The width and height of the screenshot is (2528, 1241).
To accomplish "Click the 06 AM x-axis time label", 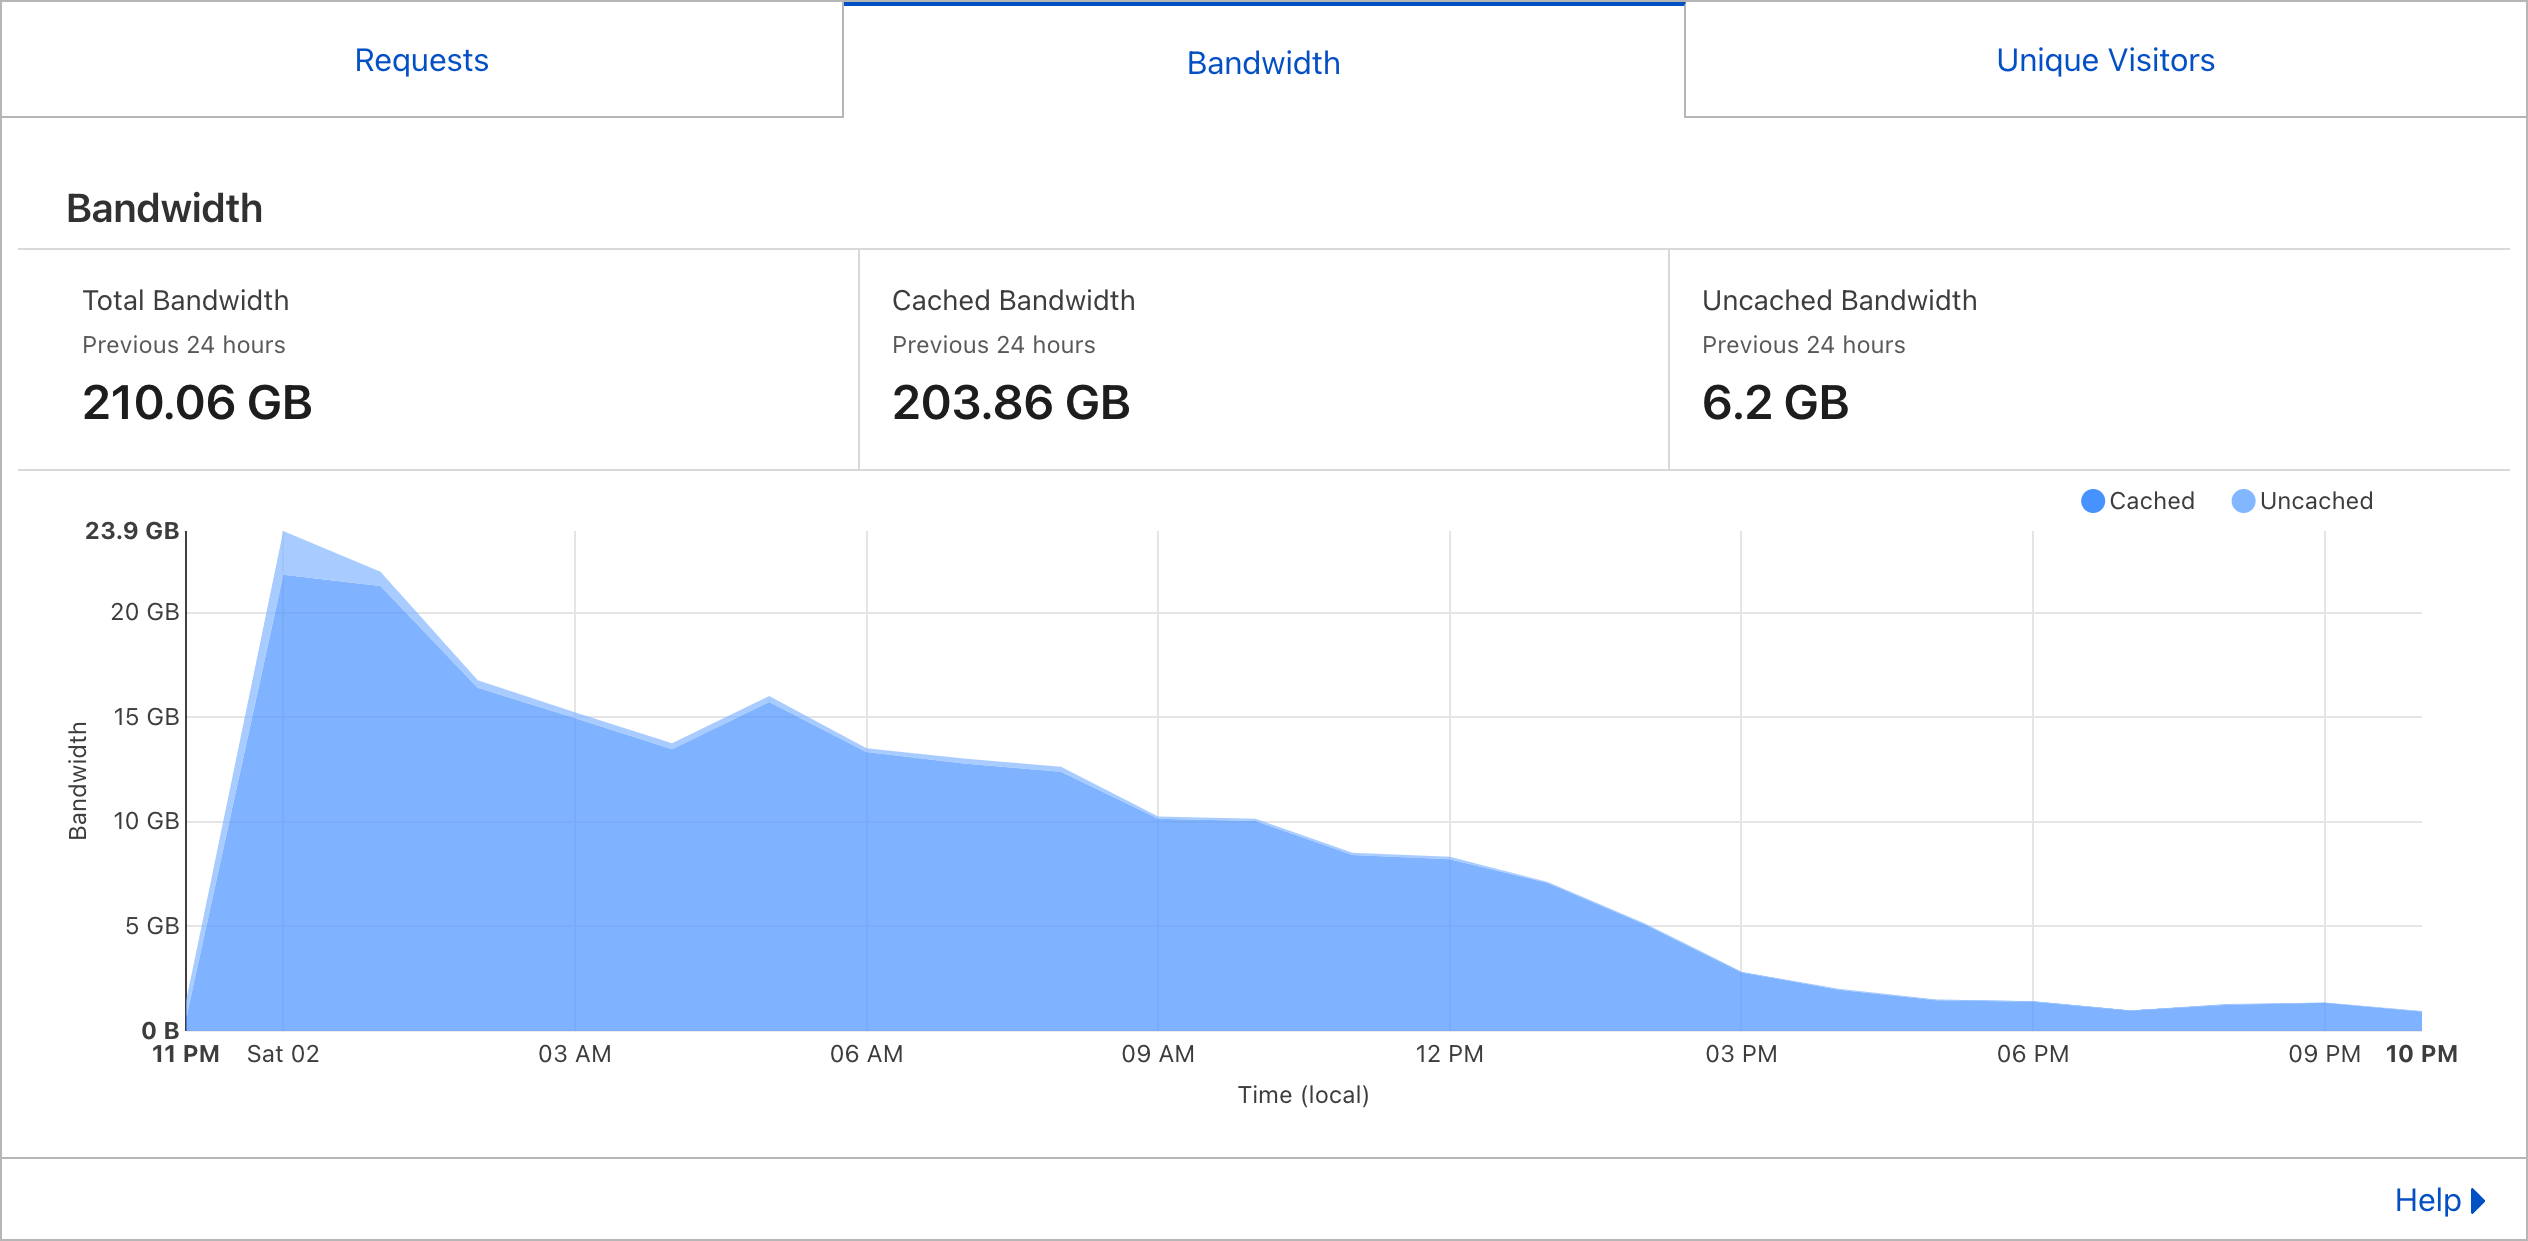I will [866, 1054].
